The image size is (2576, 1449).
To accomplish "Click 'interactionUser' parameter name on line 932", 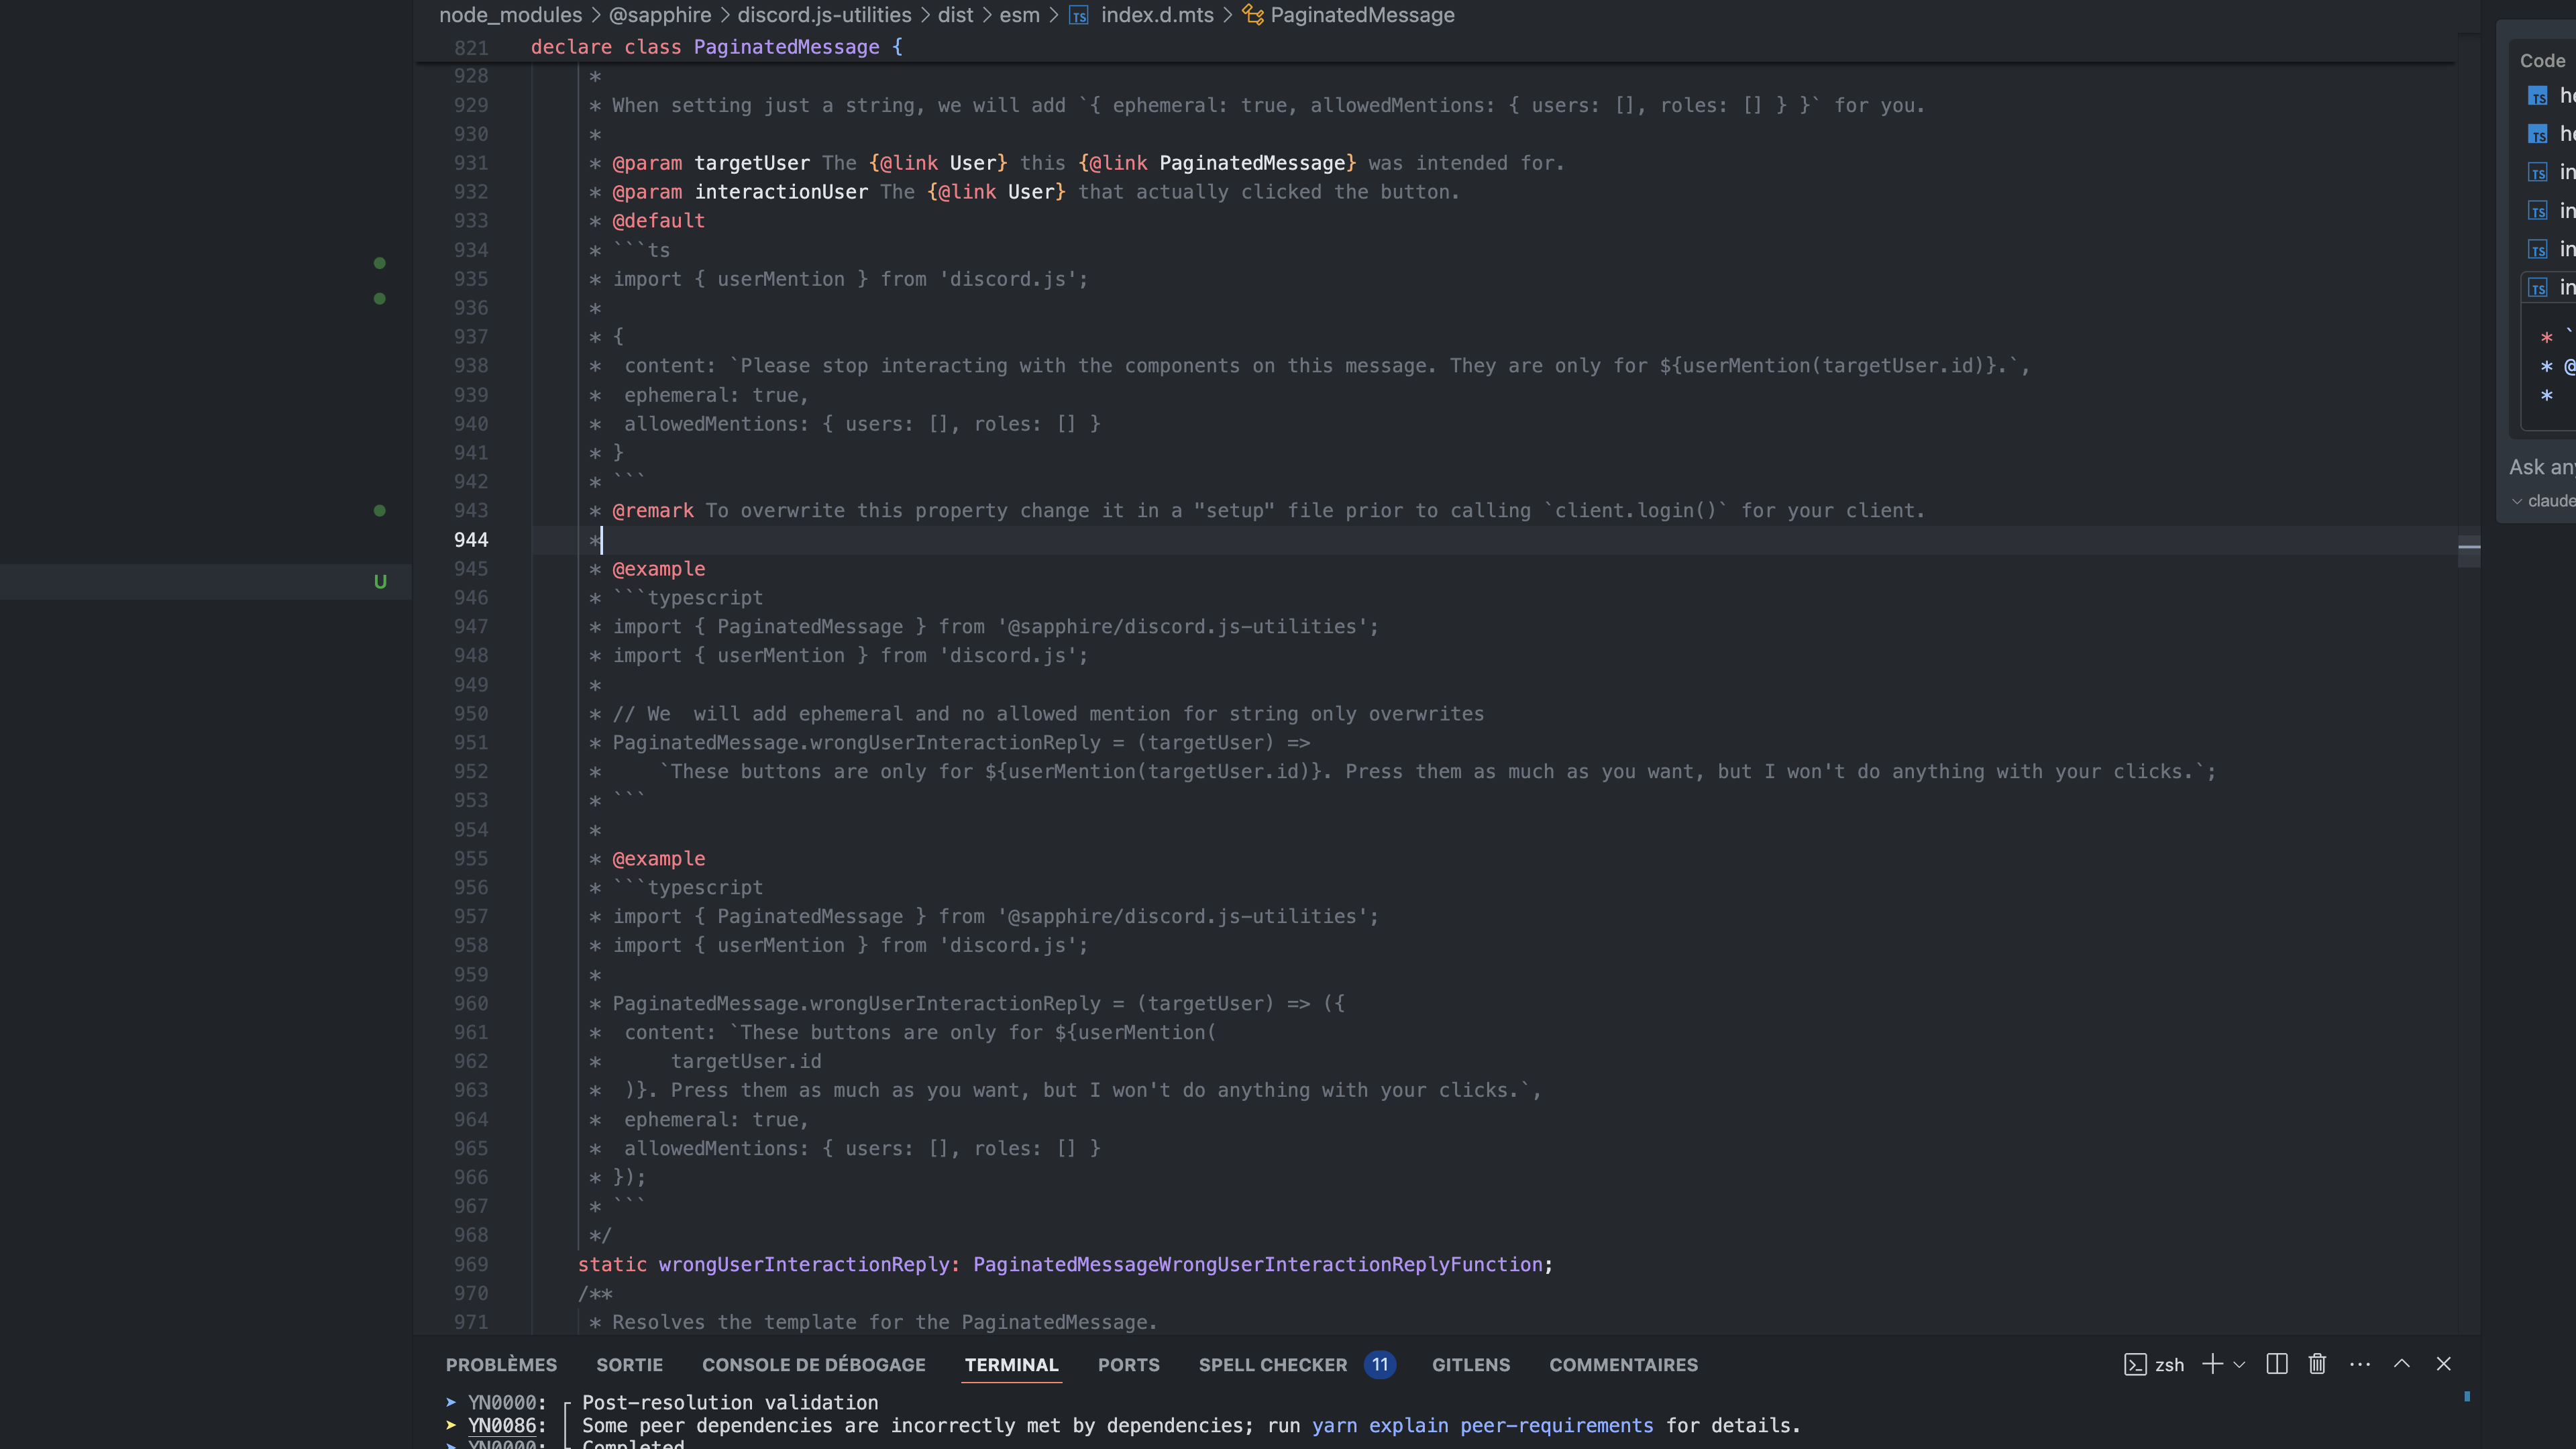I will coord(781,192).
